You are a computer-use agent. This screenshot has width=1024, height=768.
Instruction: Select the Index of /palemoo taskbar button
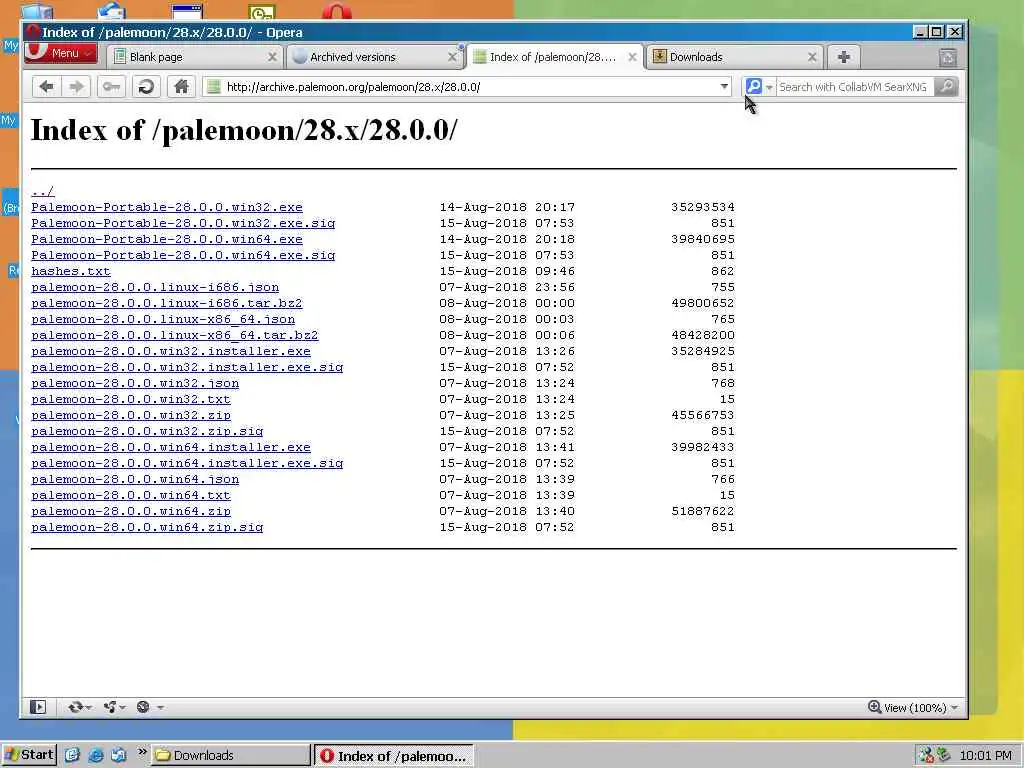394,756
